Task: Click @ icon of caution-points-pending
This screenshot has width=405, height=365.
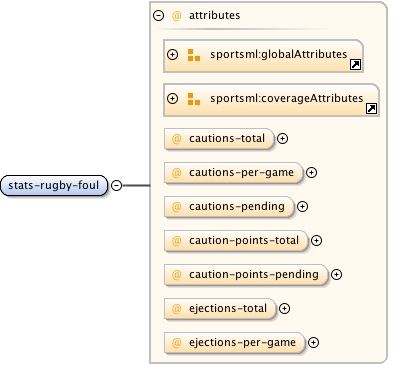Action: point(176,274)
